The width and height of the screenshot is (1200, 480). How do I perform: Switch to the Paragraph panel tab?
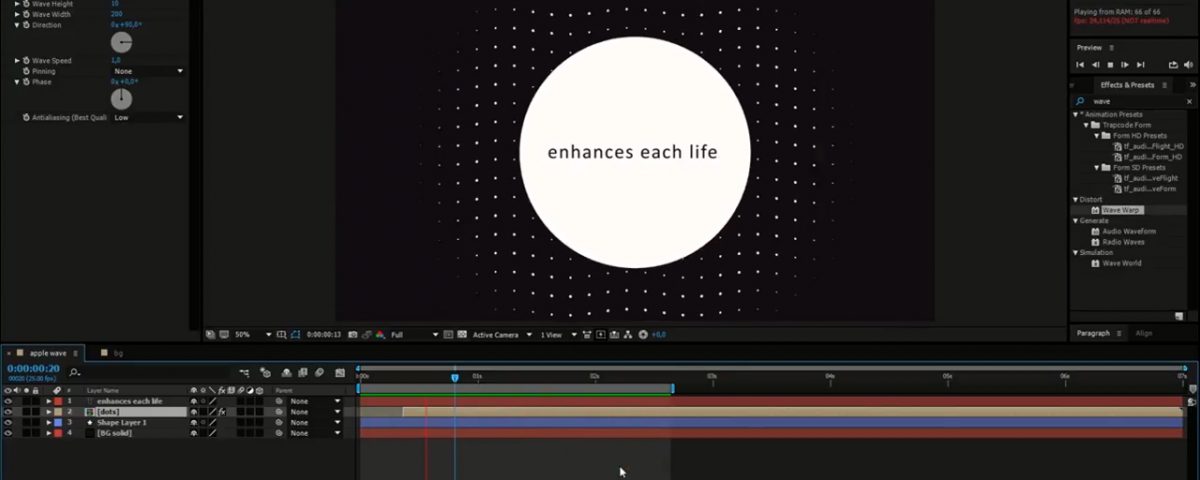tap(1093, 333)
